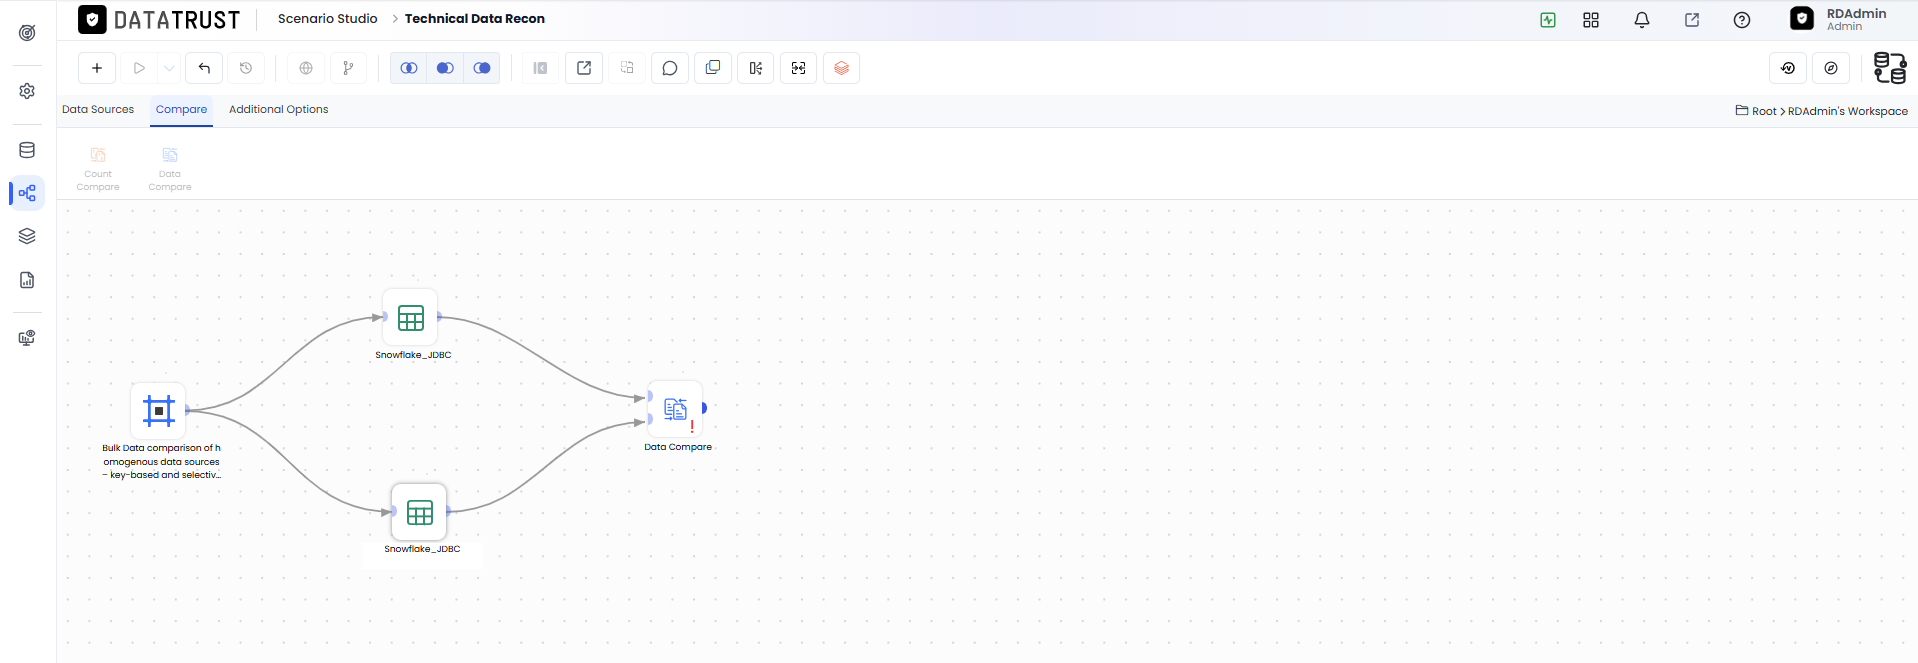Toggle the left-filled overlapping-circles join mode

(445, 68)
